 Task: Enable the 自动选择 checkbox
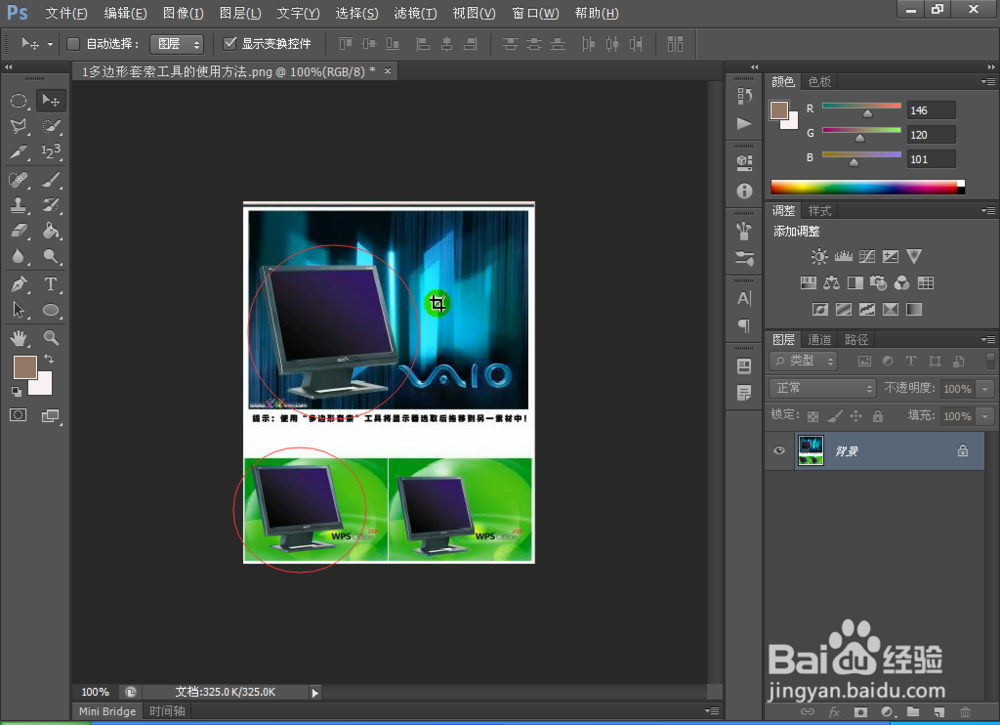73,43
